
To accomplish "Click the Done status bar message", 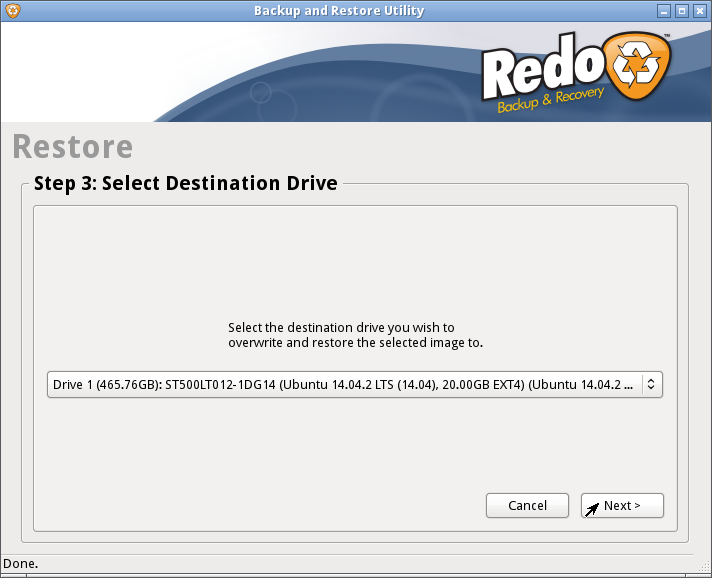I will pyautogui.click(x=20, y=564).
